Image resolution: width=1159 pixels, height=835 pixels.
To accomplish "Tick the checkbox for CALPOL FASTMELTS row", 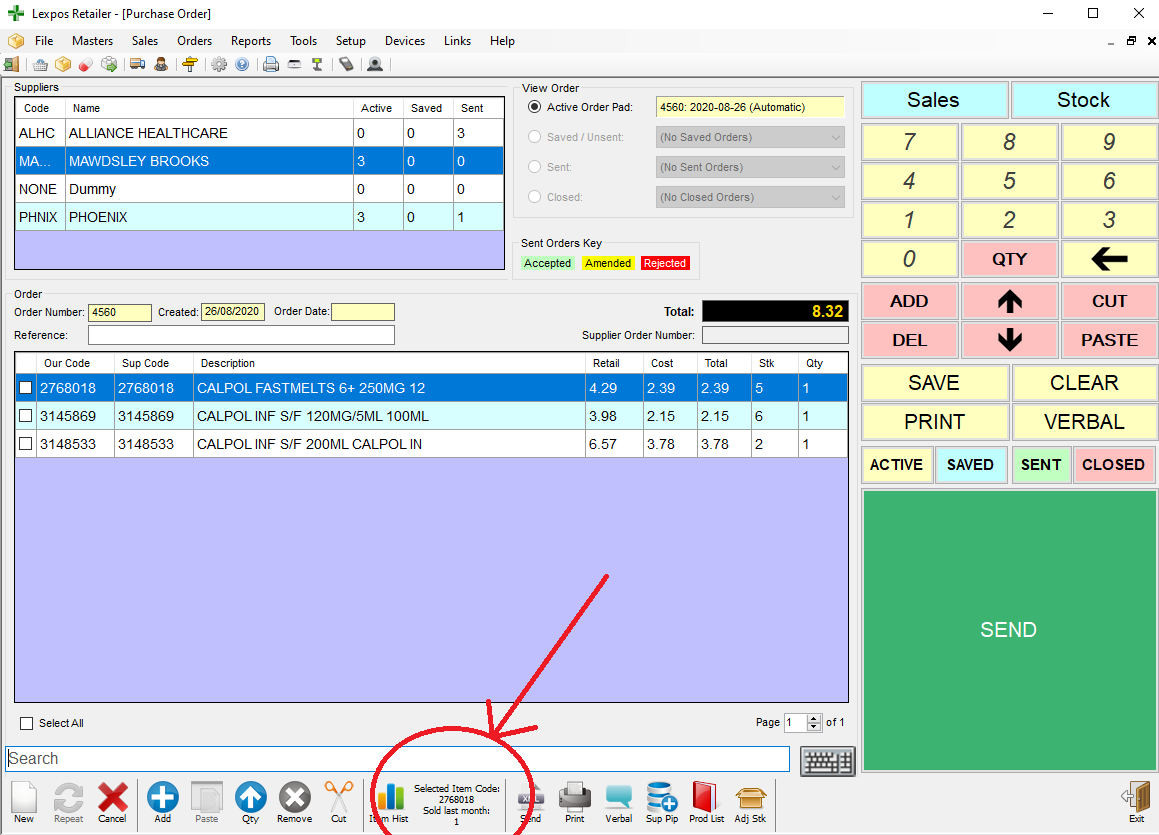I will (x=25, y=387).
